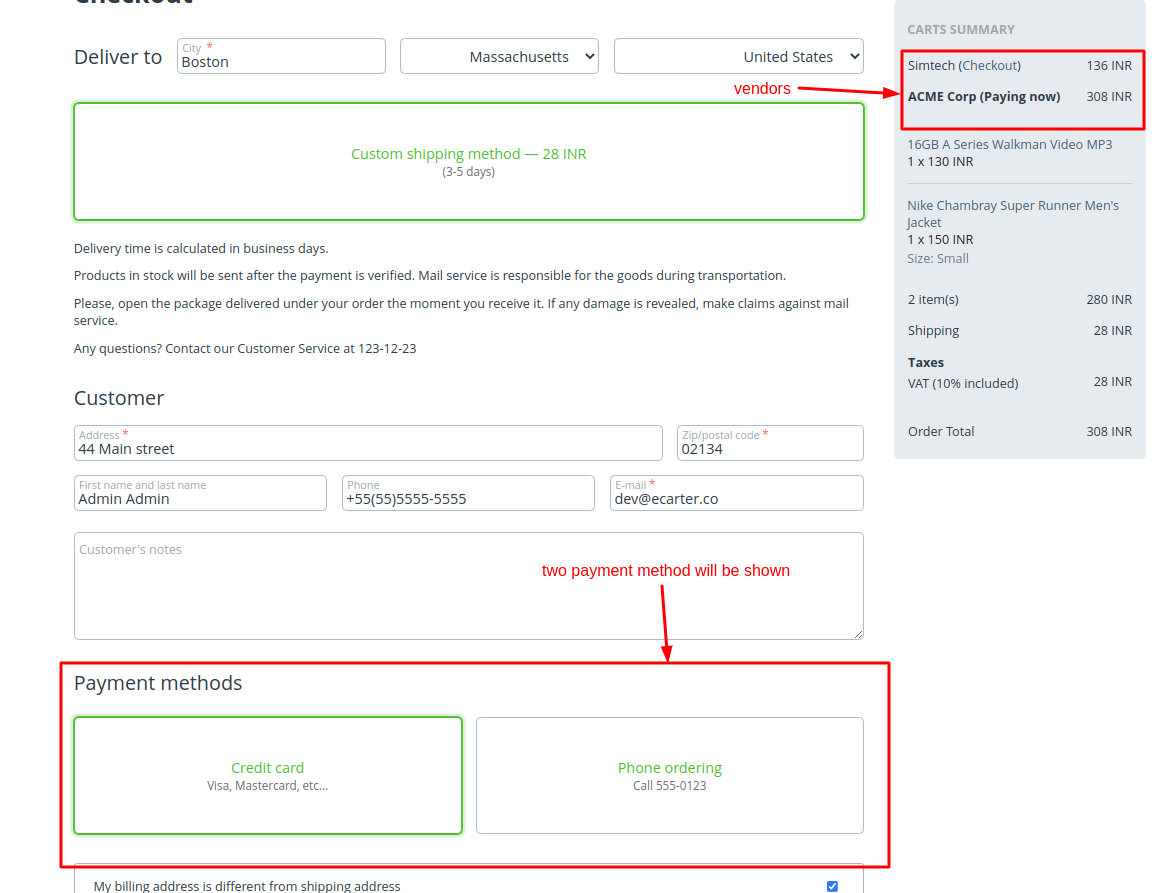Select the Credit card payment method

point(268,776)
